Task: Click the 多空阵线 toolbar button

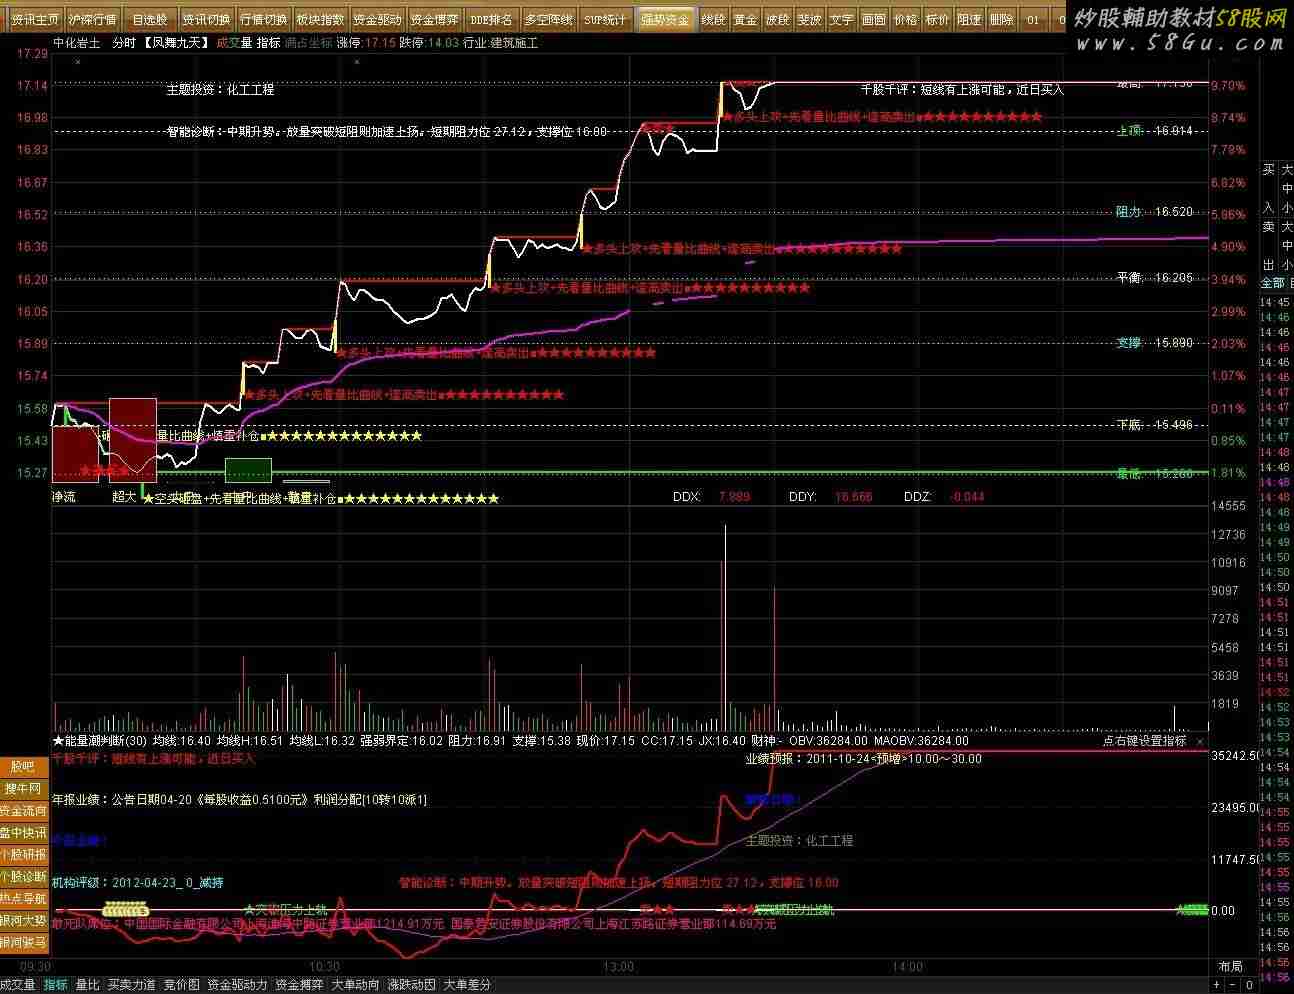Action: 549,19
